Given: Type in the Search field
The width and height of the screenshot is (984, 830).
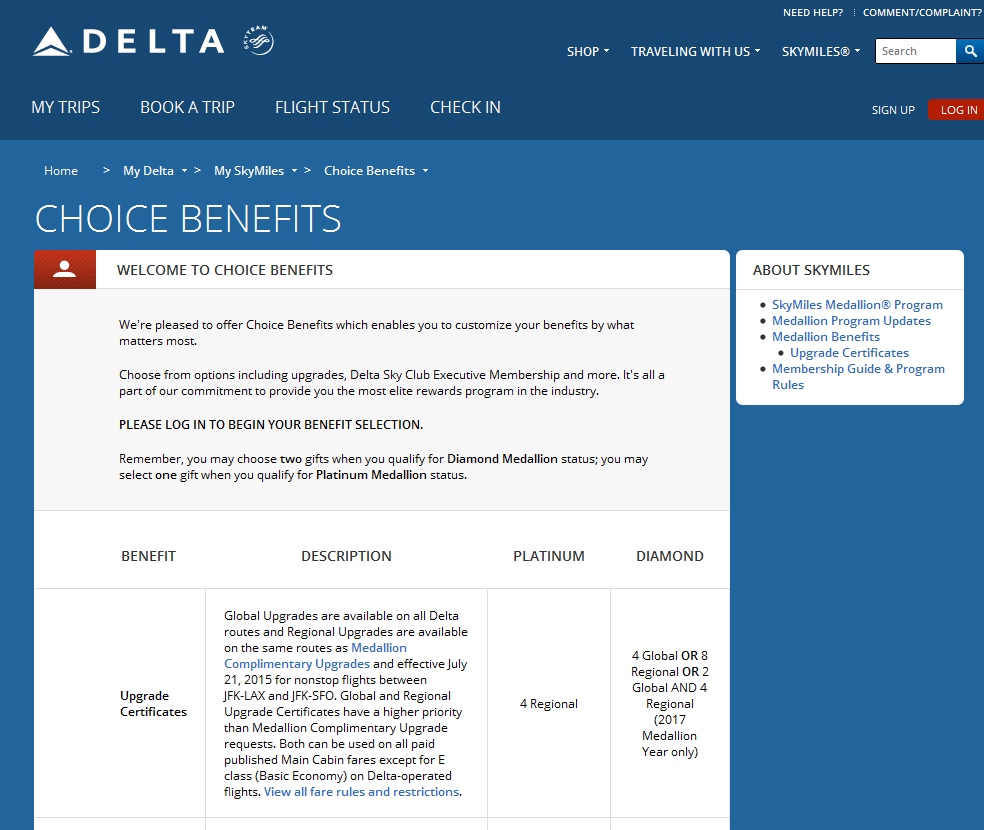Looking at the screenshot, I should click(915, 51).
